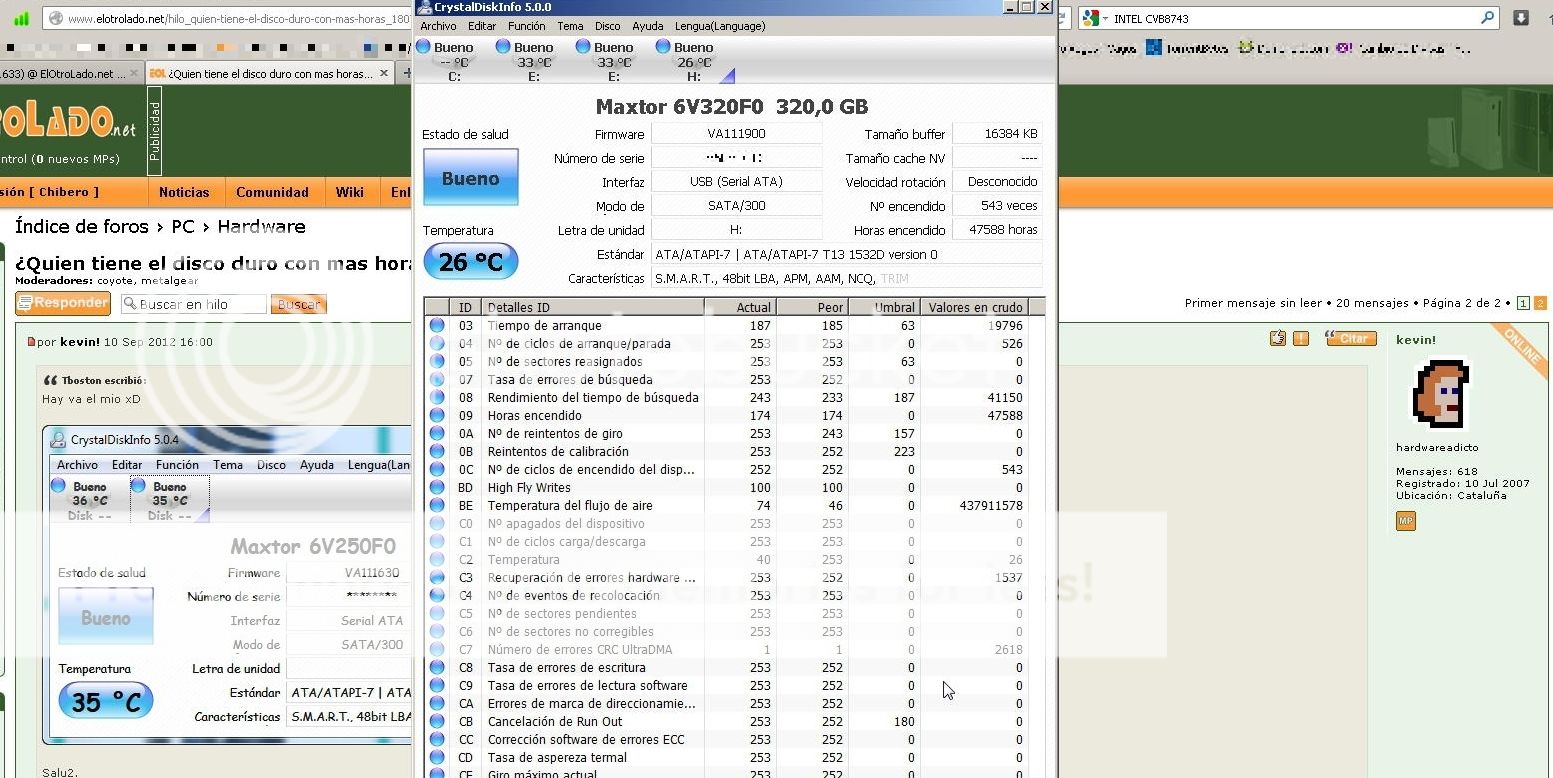
Task: Open the Ayuda menu in CrystalDiskInfo 5.0.0
Action: pos(647,26)
